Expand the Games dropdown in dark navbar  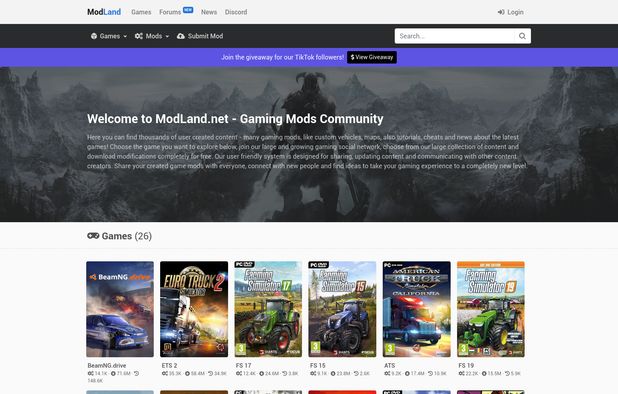pos(109,36)
